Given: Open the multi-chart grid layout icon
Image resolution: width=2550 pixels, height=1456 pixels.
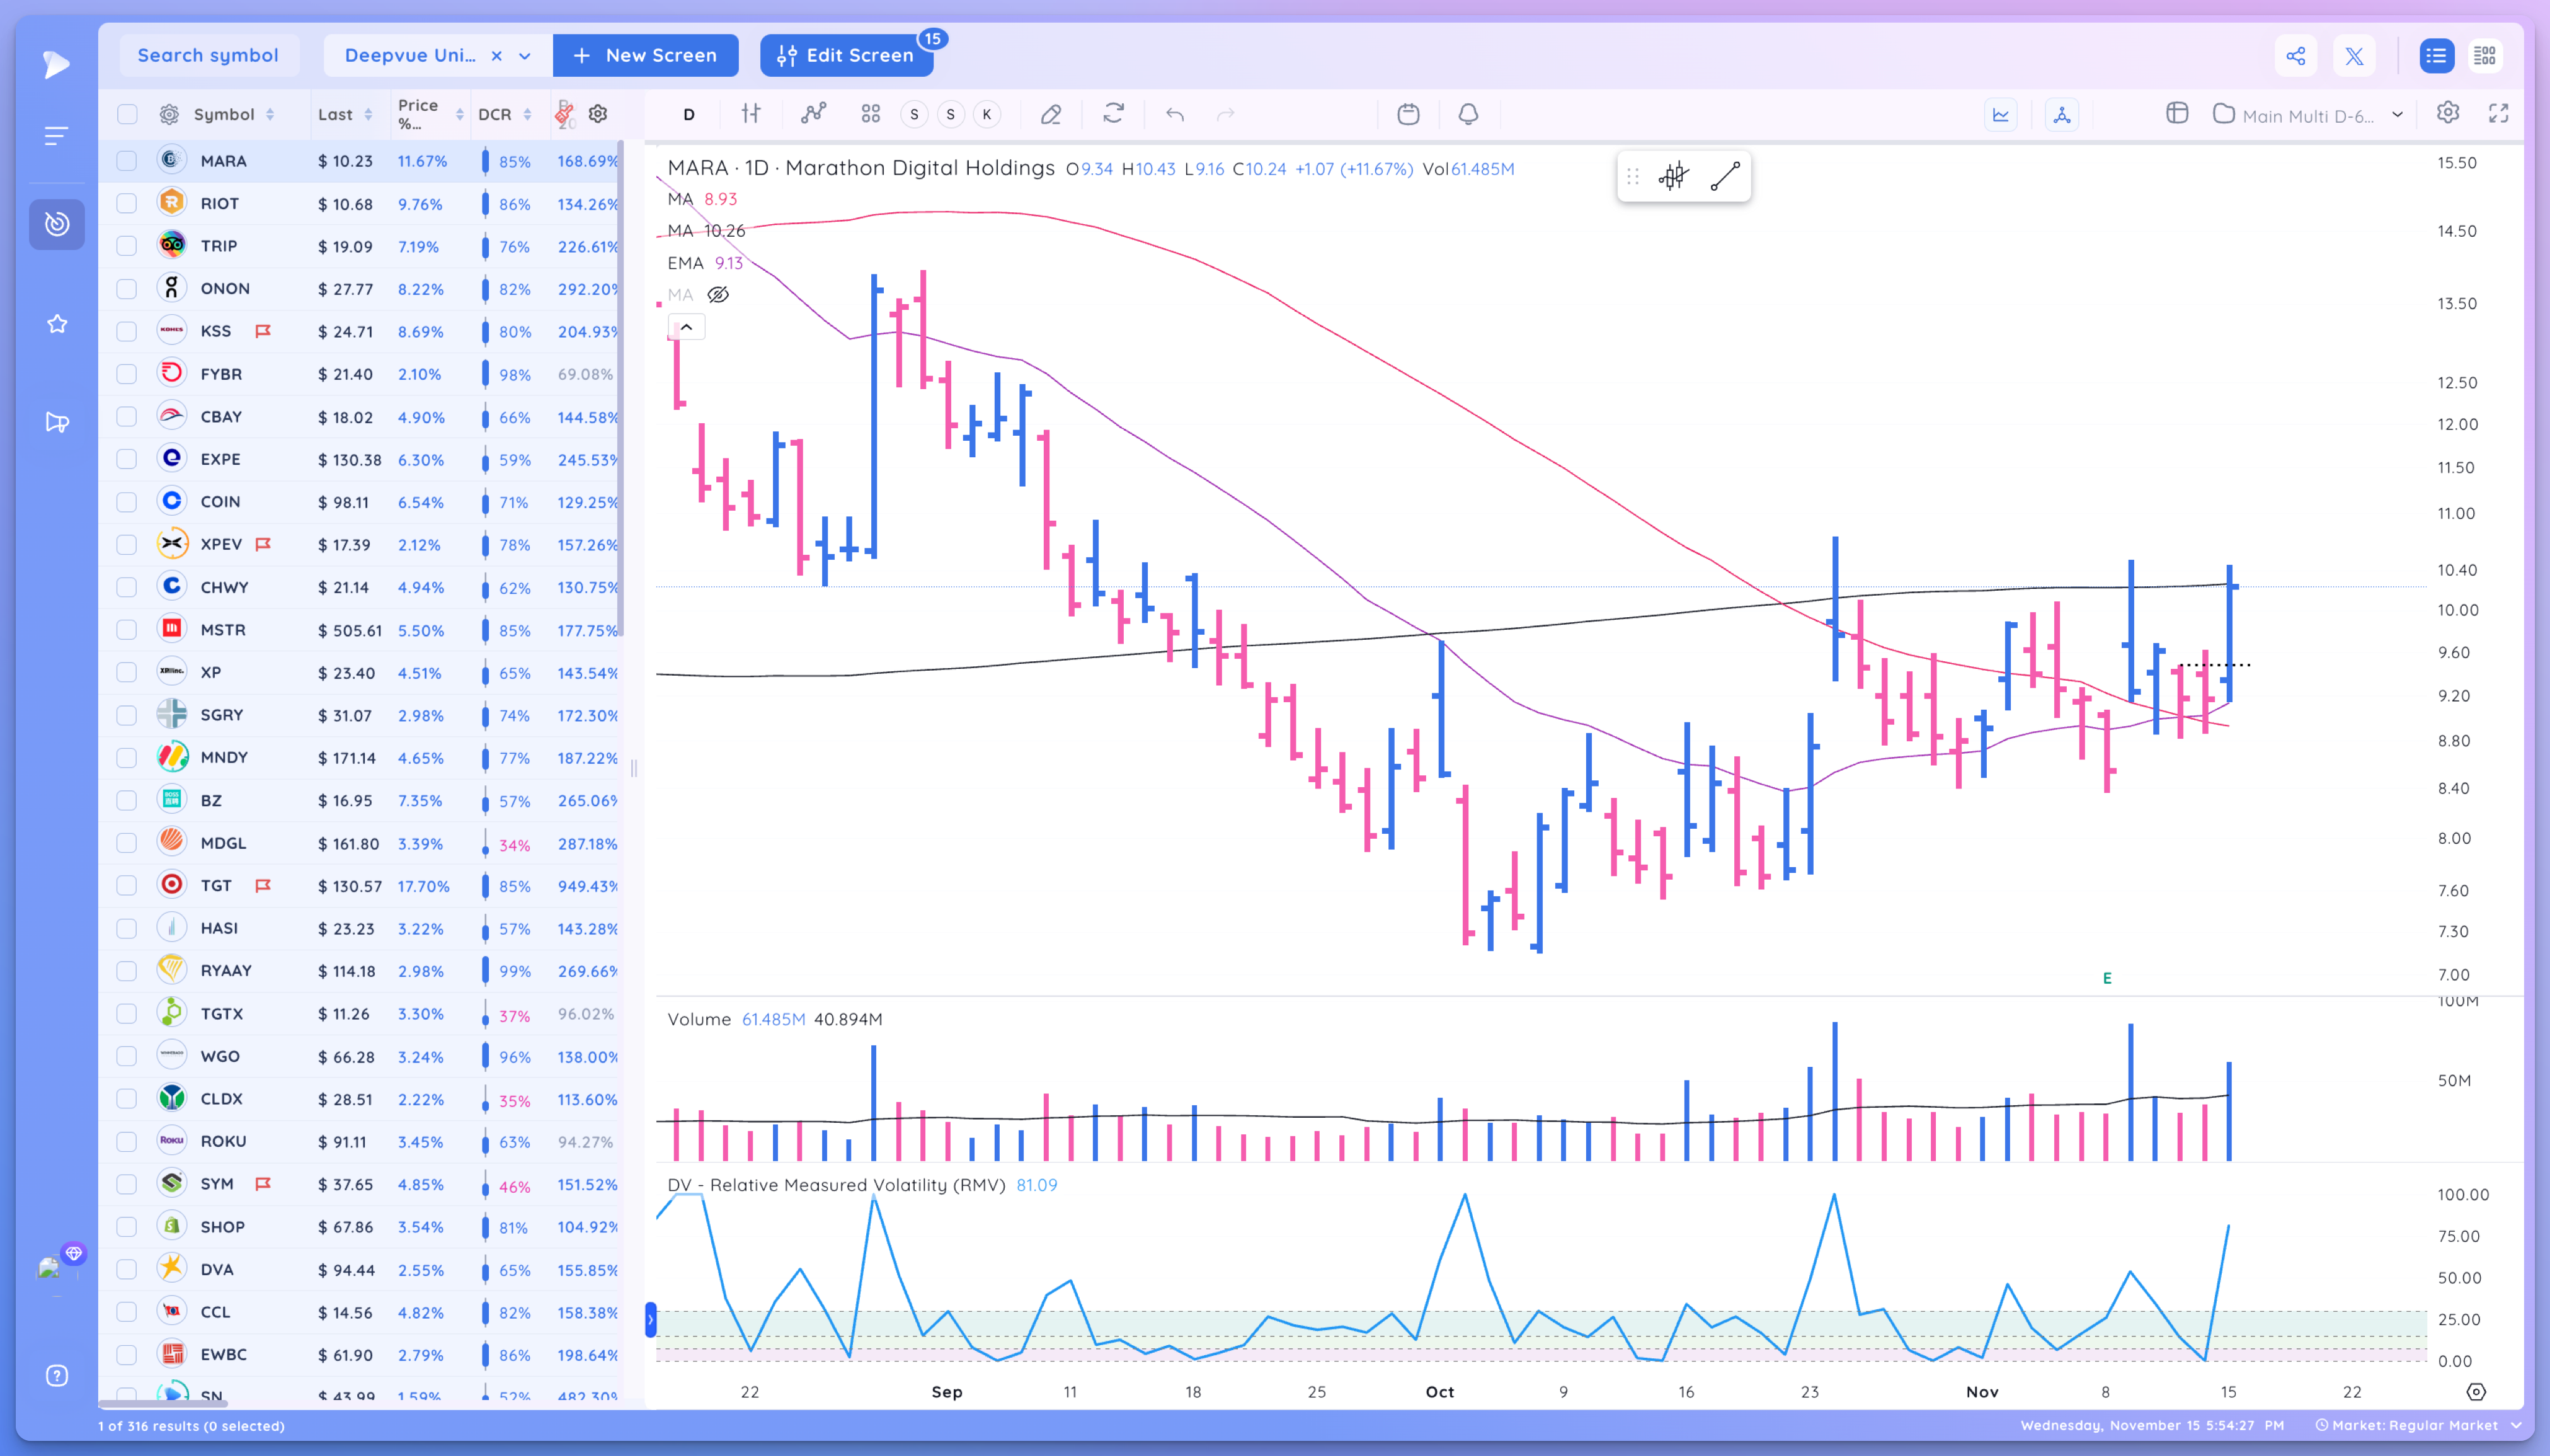Looking at the screenshot, I should [x=871, y=114].
